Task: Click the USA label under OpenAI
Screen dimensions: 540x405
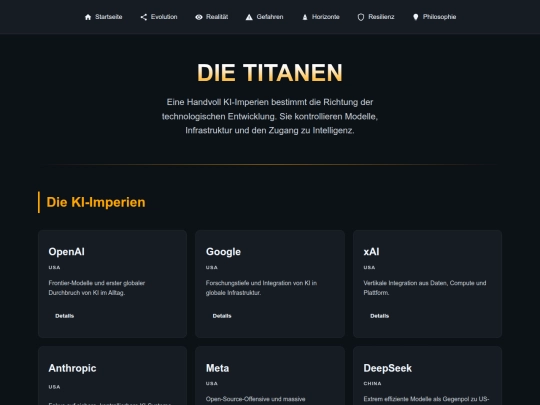Action: click(x=54, y=267)
